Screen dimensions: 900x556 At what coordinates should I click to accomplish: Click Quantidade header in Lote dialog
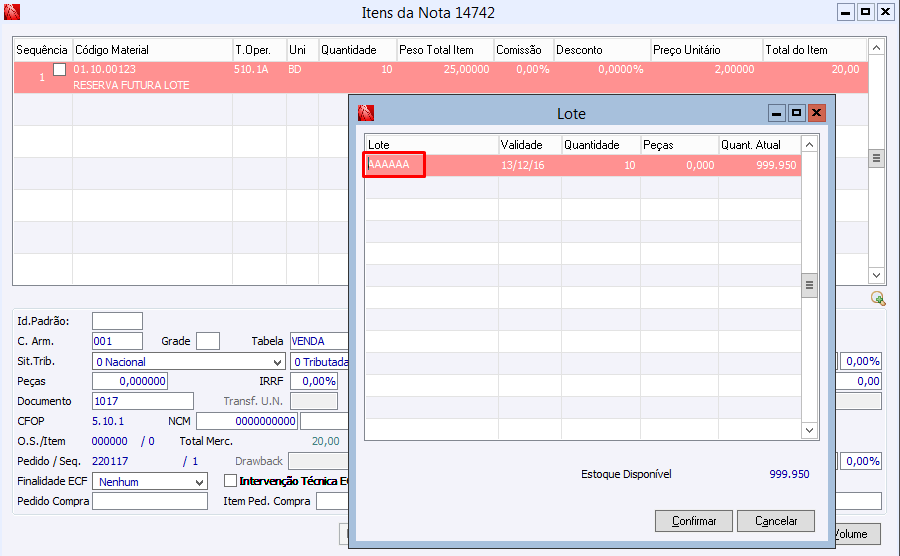601,145
